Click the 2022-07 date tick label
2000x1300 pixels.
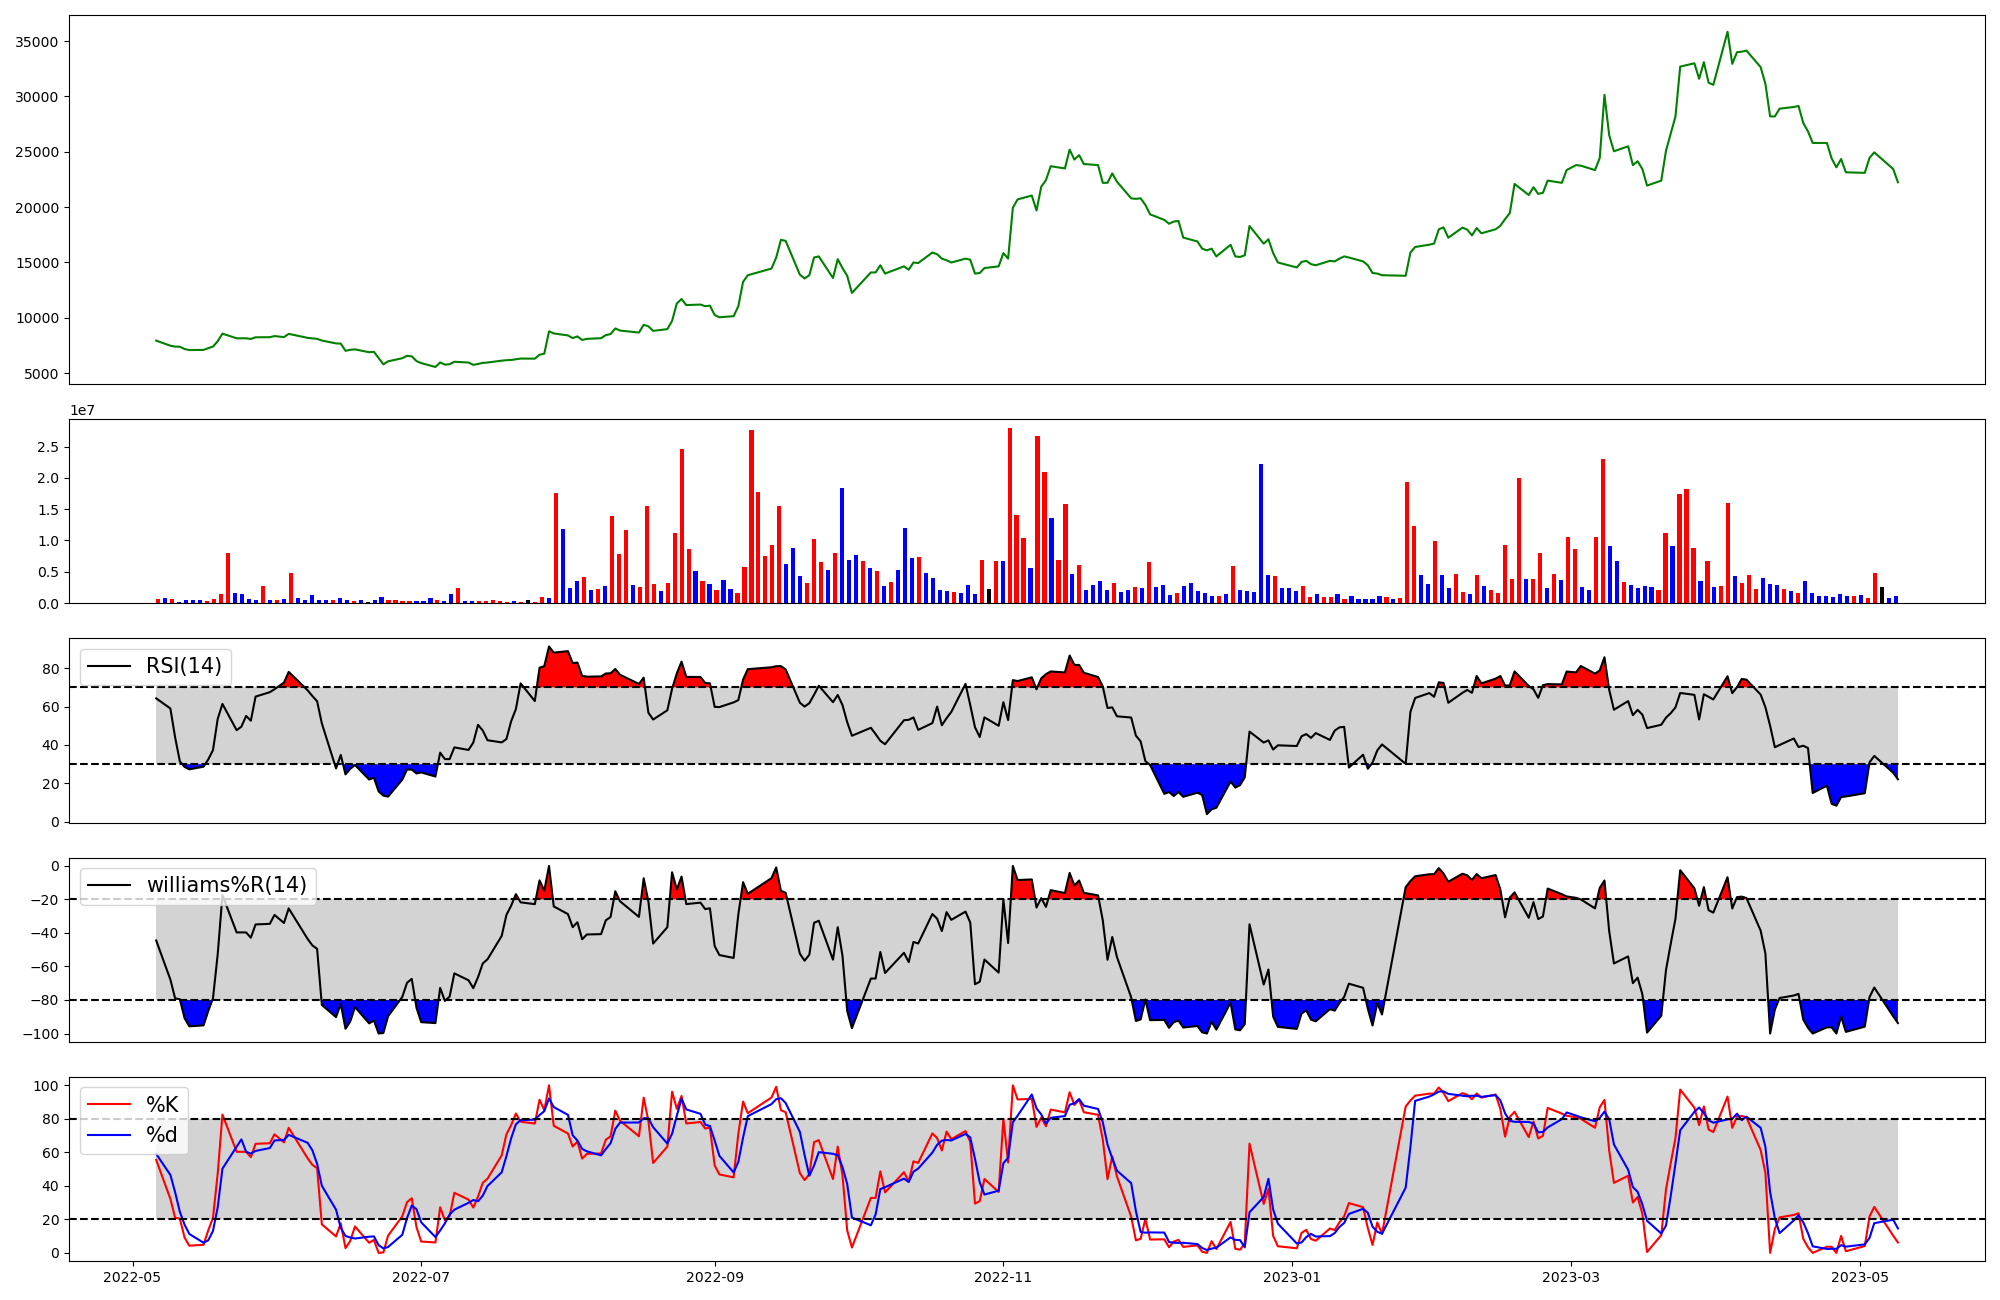click(x=422, y=1277)
